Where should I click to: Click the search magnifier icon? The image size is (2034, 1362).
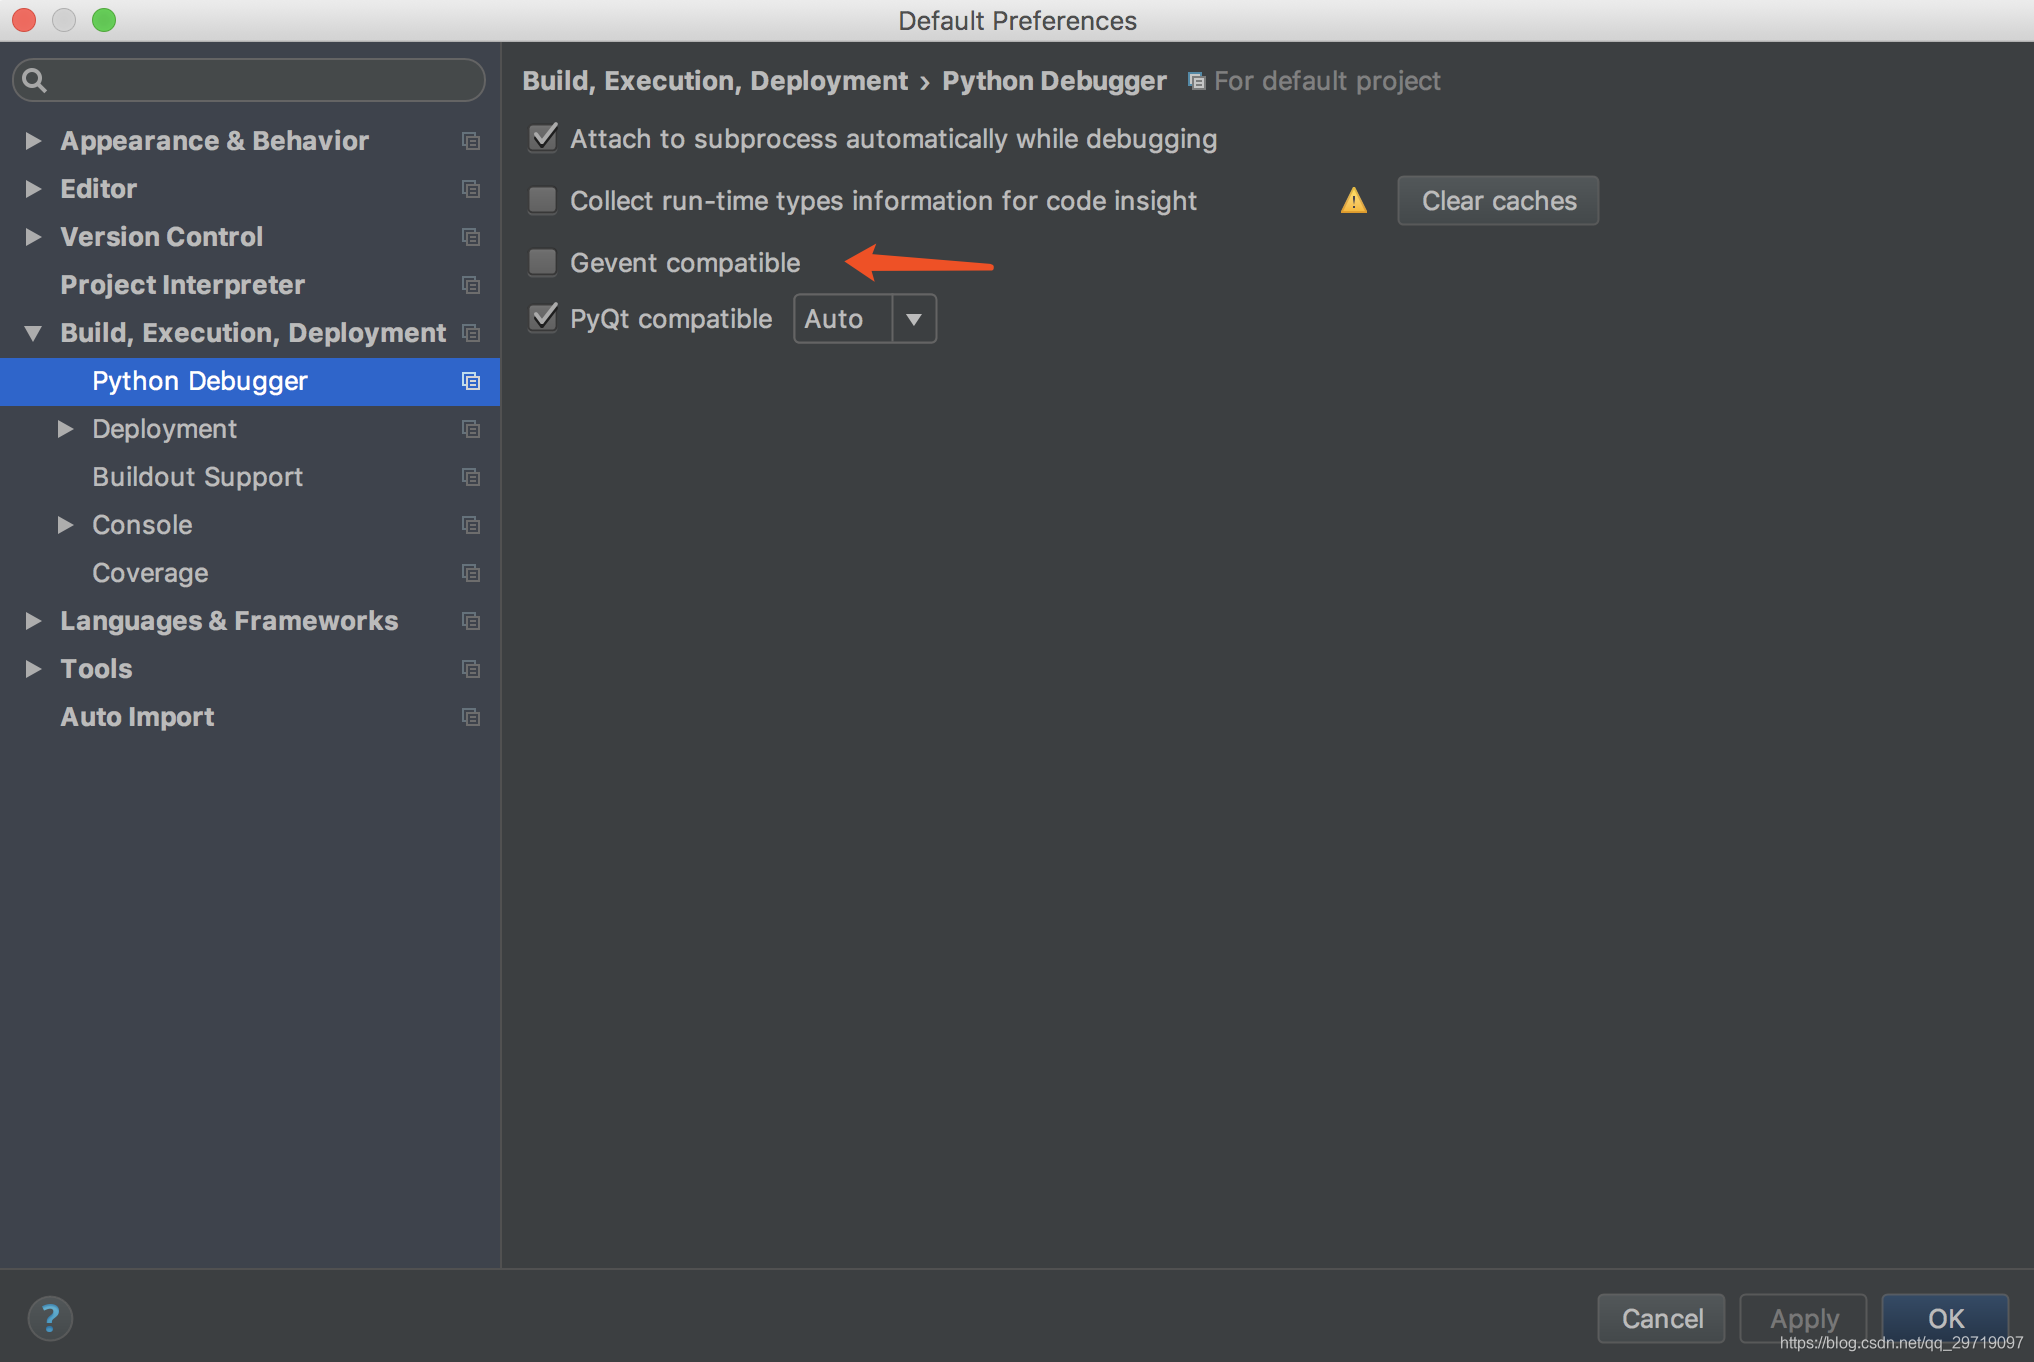tap(34, 79)
